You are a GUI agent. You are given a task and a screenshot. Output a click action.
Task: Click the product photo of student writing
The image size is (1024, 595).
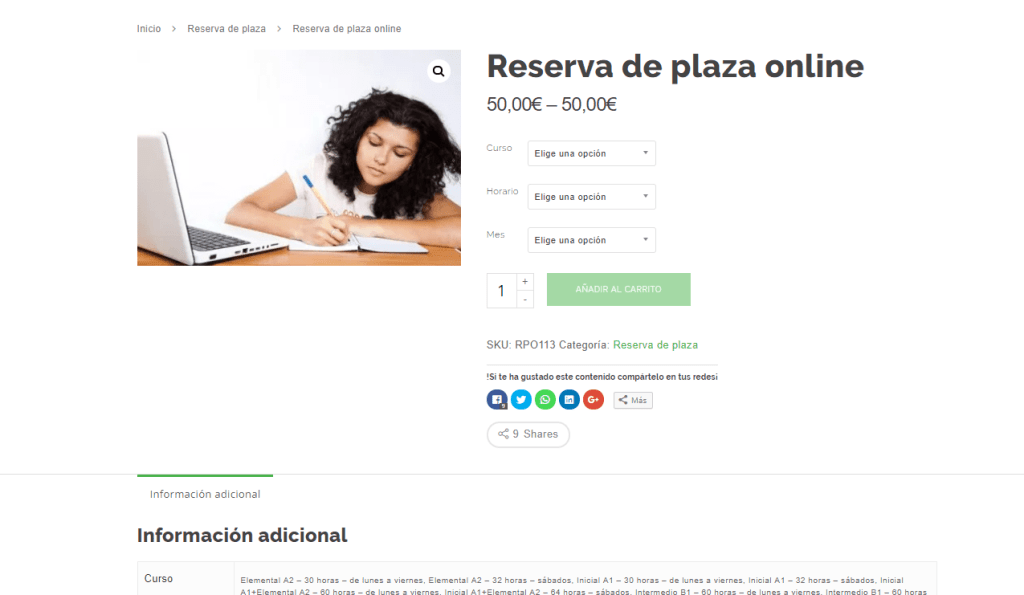tap(299, 158)
